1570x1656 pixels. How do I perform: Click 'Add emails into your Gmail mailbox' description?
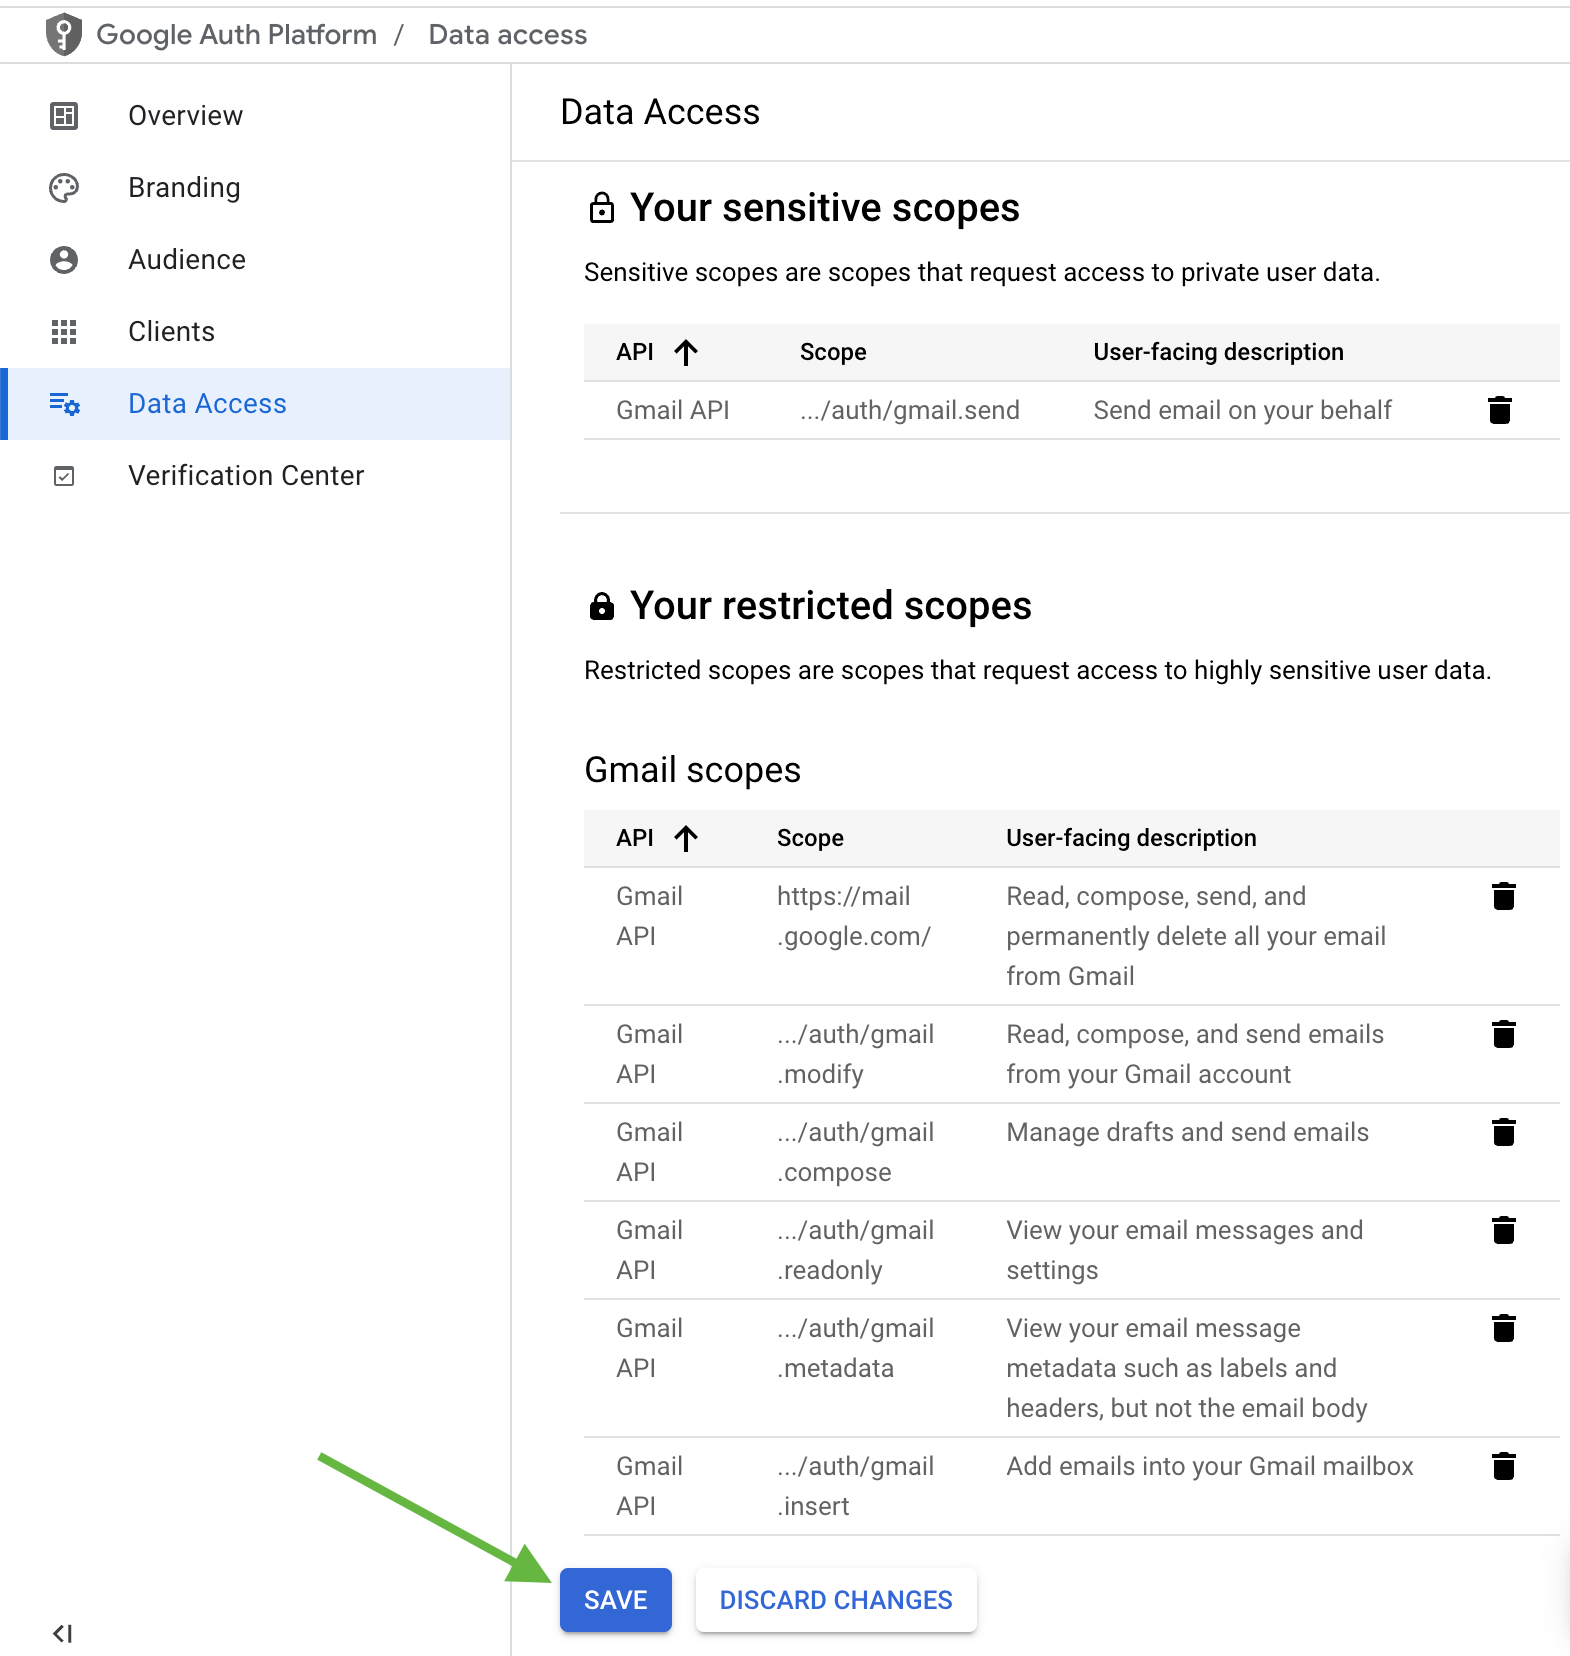[x=1210, y=1466]
